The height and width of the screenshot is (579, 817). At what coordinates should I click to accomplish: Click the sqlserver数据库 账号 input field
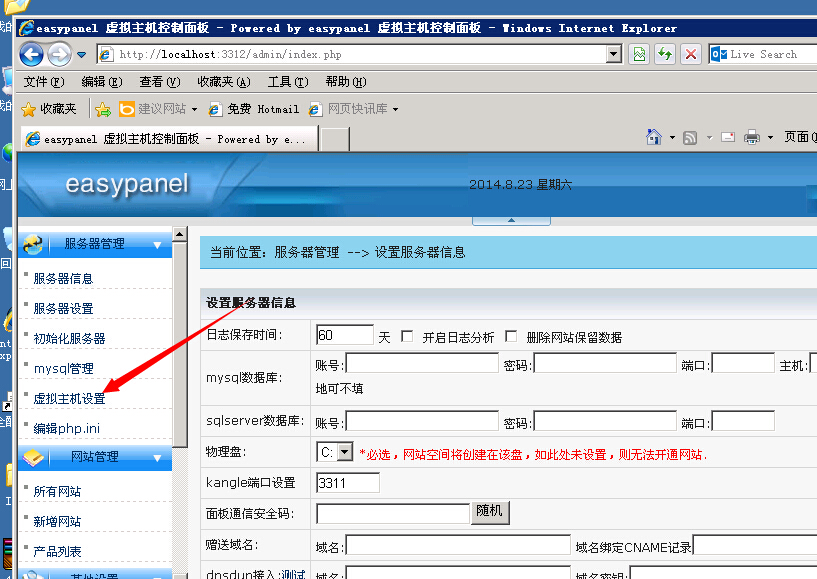coord(422,421)
